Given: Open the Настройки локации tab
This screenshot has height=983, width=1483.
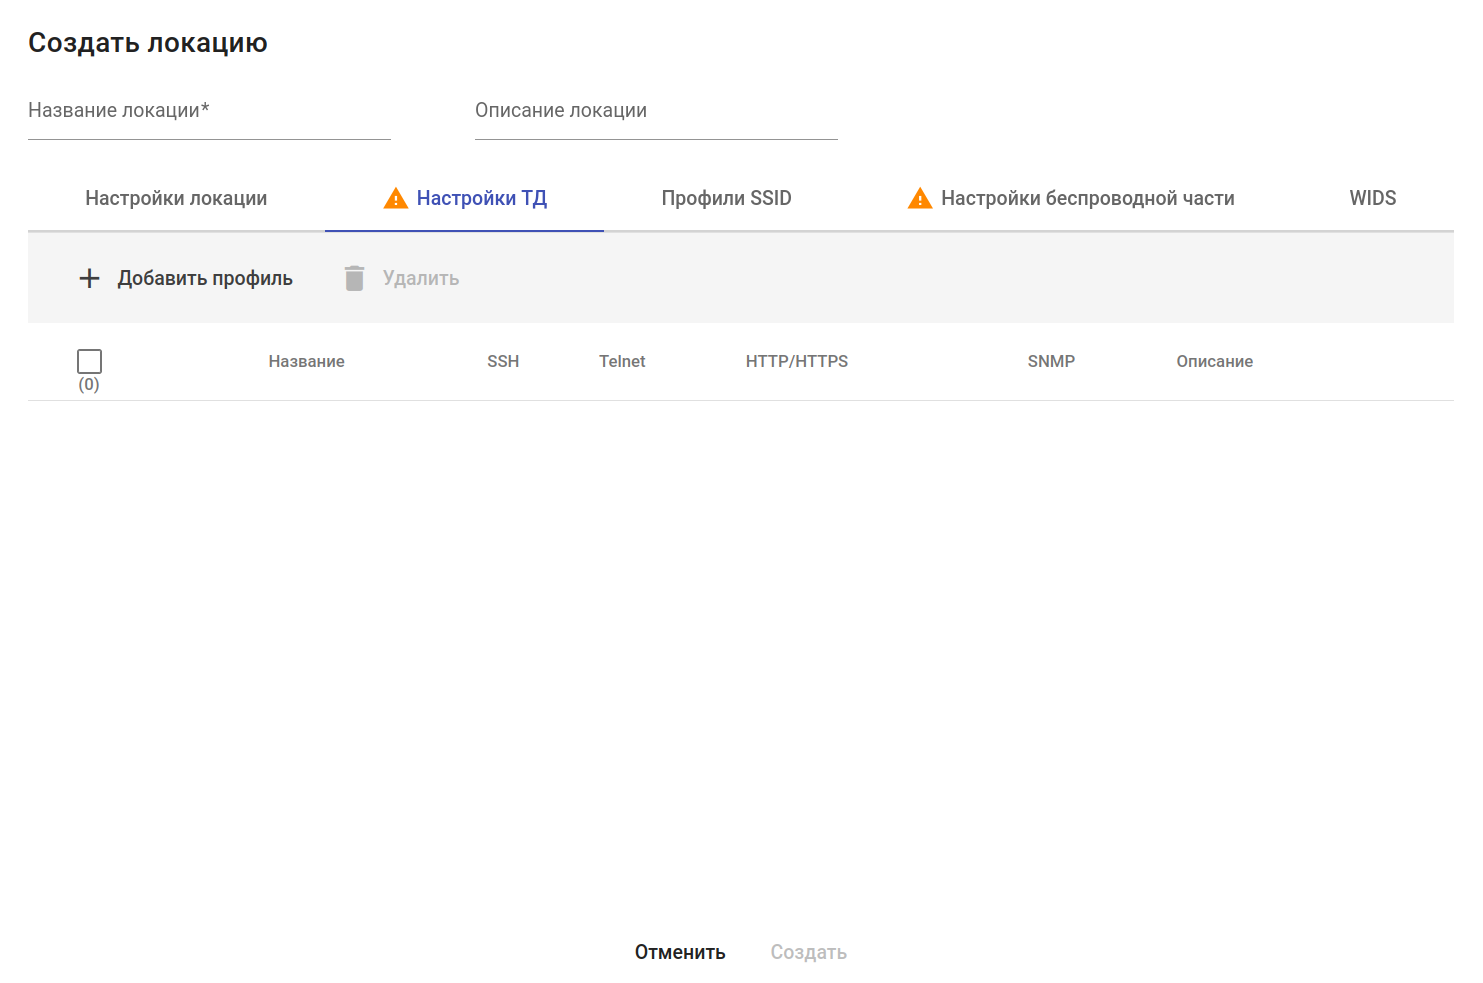Looking at the screenshot, I should click(176, 198).
